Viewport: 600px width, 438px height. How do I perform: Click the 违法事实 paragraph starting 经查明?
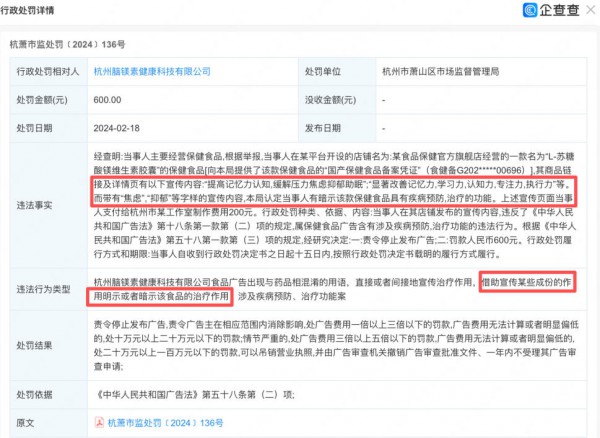click(335, 205)
